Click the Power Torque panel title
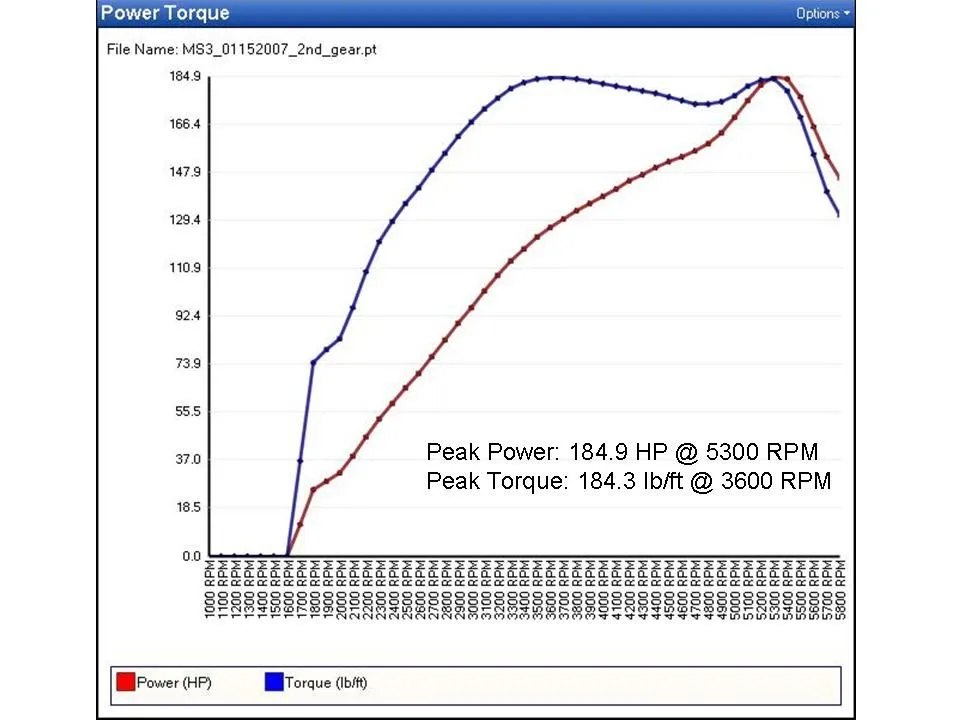 coord(166,14)
